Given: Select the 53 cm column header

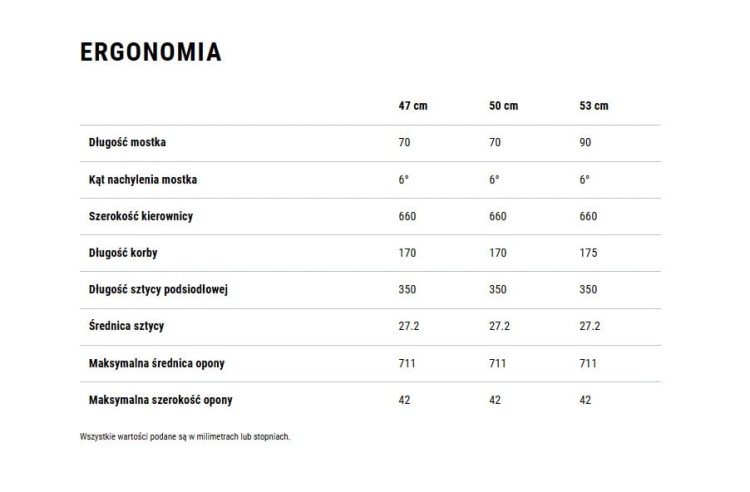Looking at the screenshot, I should pos(594,106).
